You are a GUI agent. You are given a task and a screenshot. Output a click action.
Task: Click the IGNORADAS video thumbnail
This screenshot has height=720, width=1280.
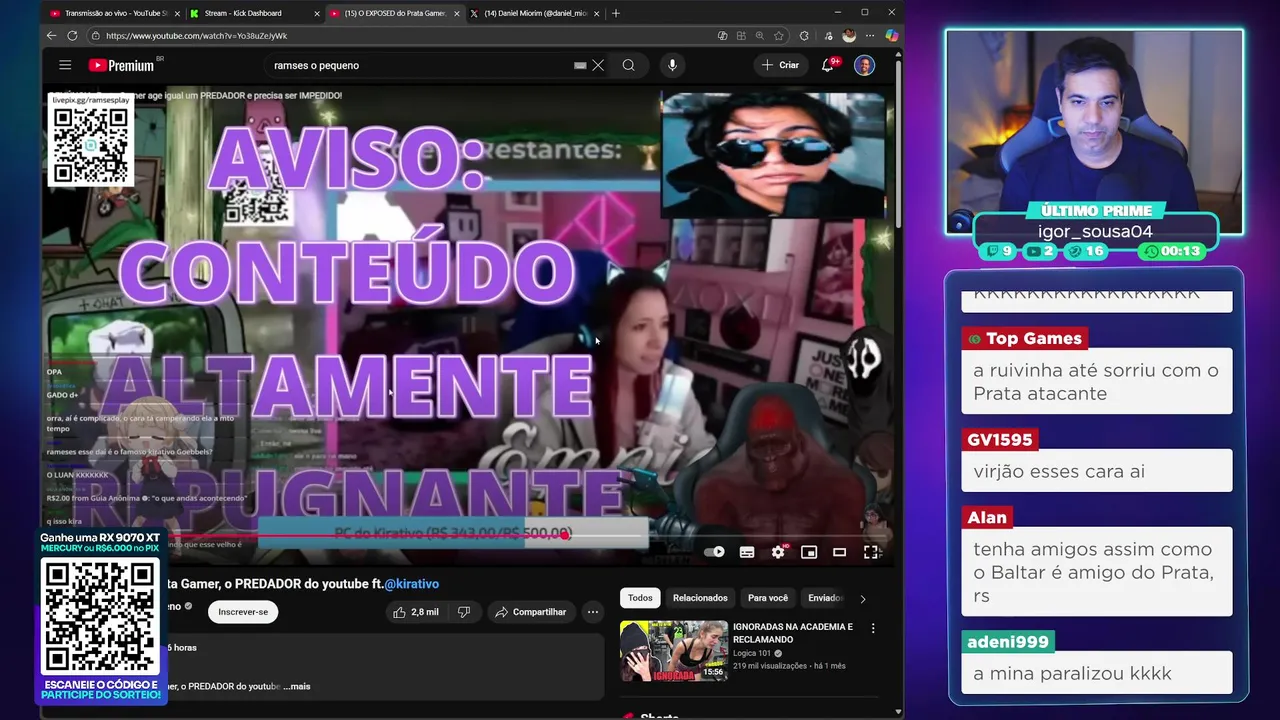click(674, 651)
